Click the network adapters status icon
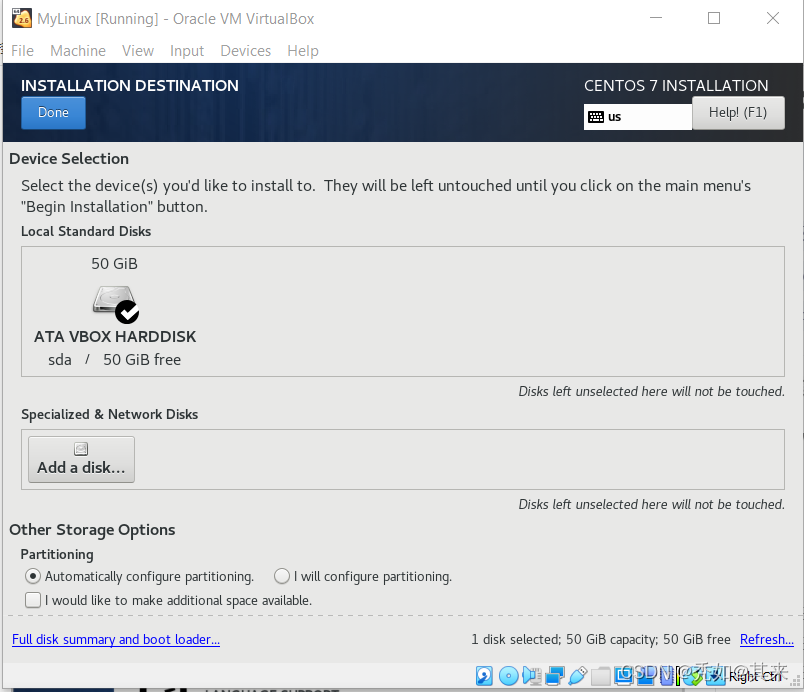This screenshot has height=692, width=804. [555, 676]
